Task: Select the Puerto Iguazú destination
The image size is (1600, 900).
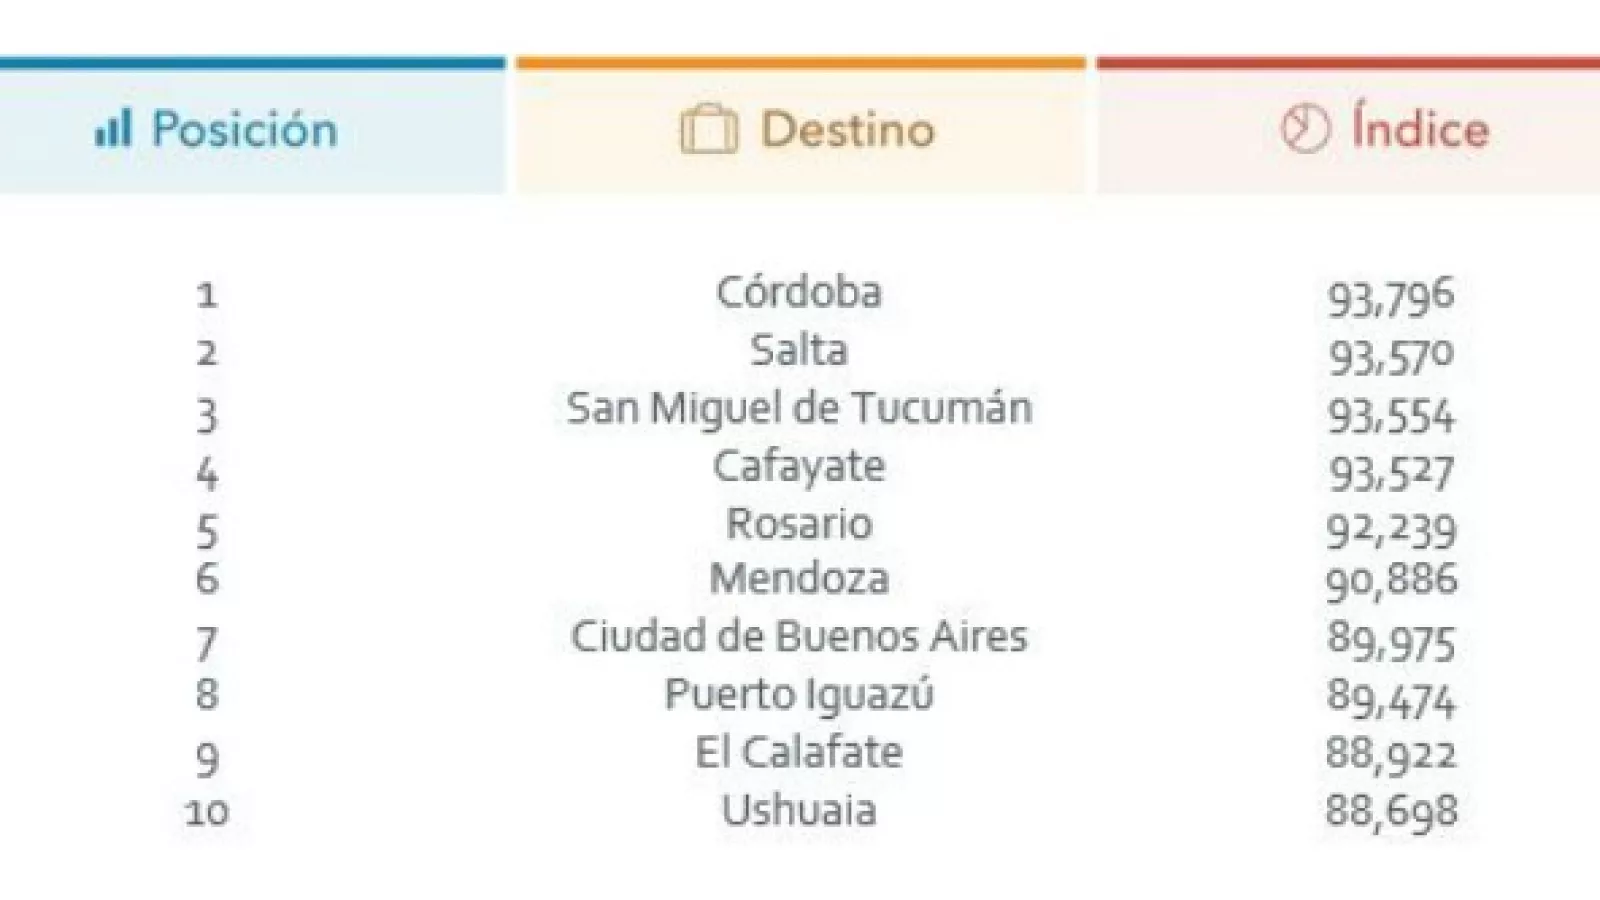Action: coord(799,694)
